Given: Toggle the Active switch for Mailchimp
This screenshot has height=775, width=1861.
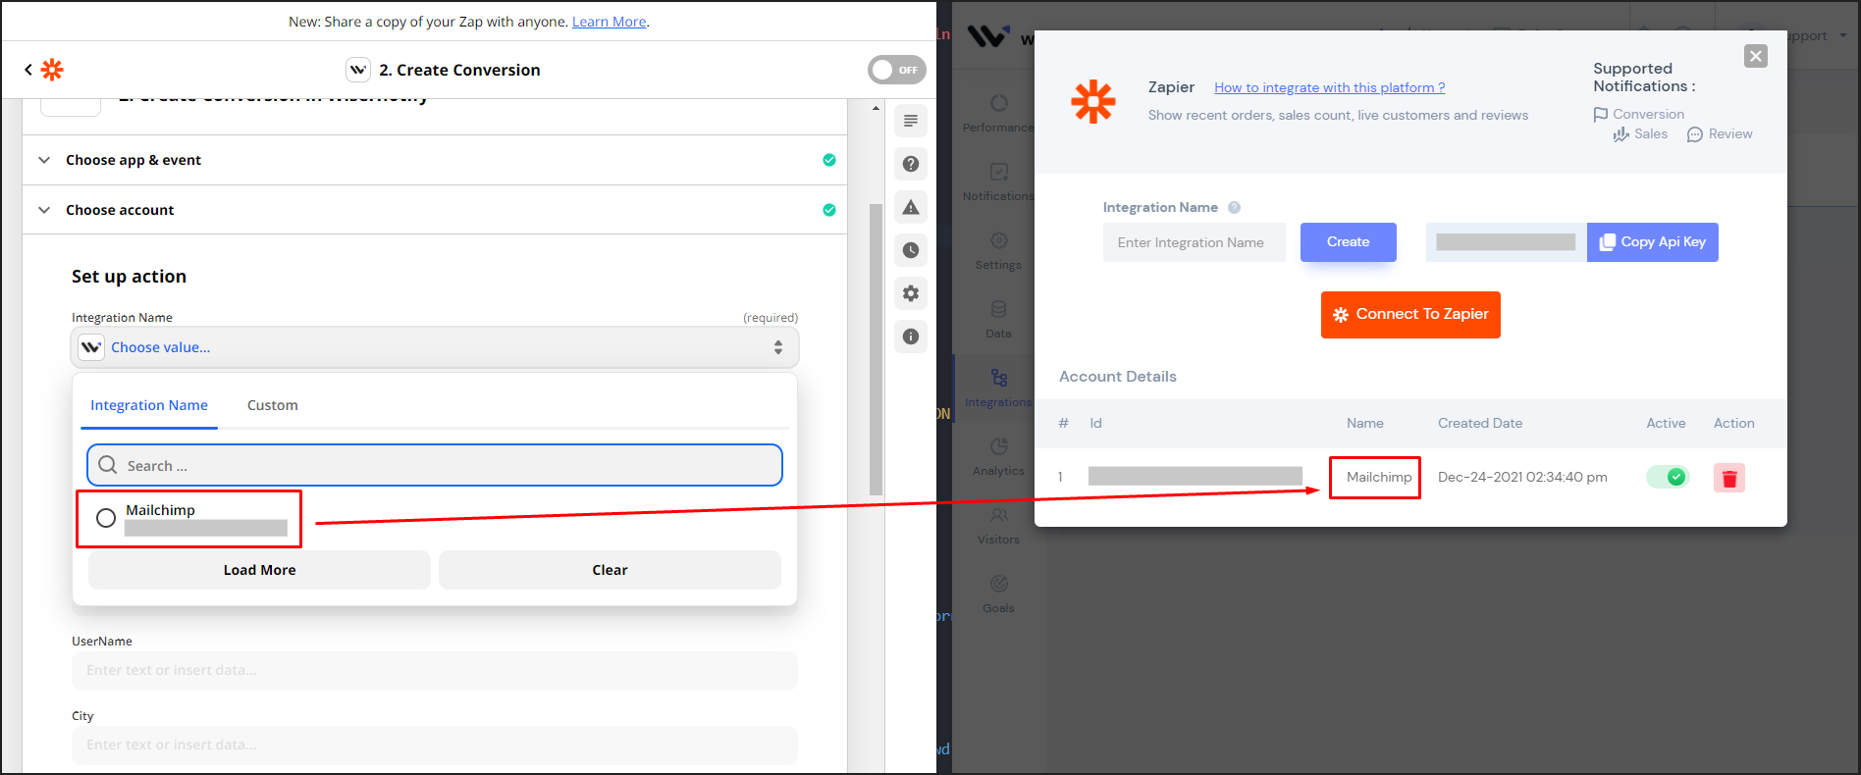Looking at the screenshot, I should (x=1667, y=477).
